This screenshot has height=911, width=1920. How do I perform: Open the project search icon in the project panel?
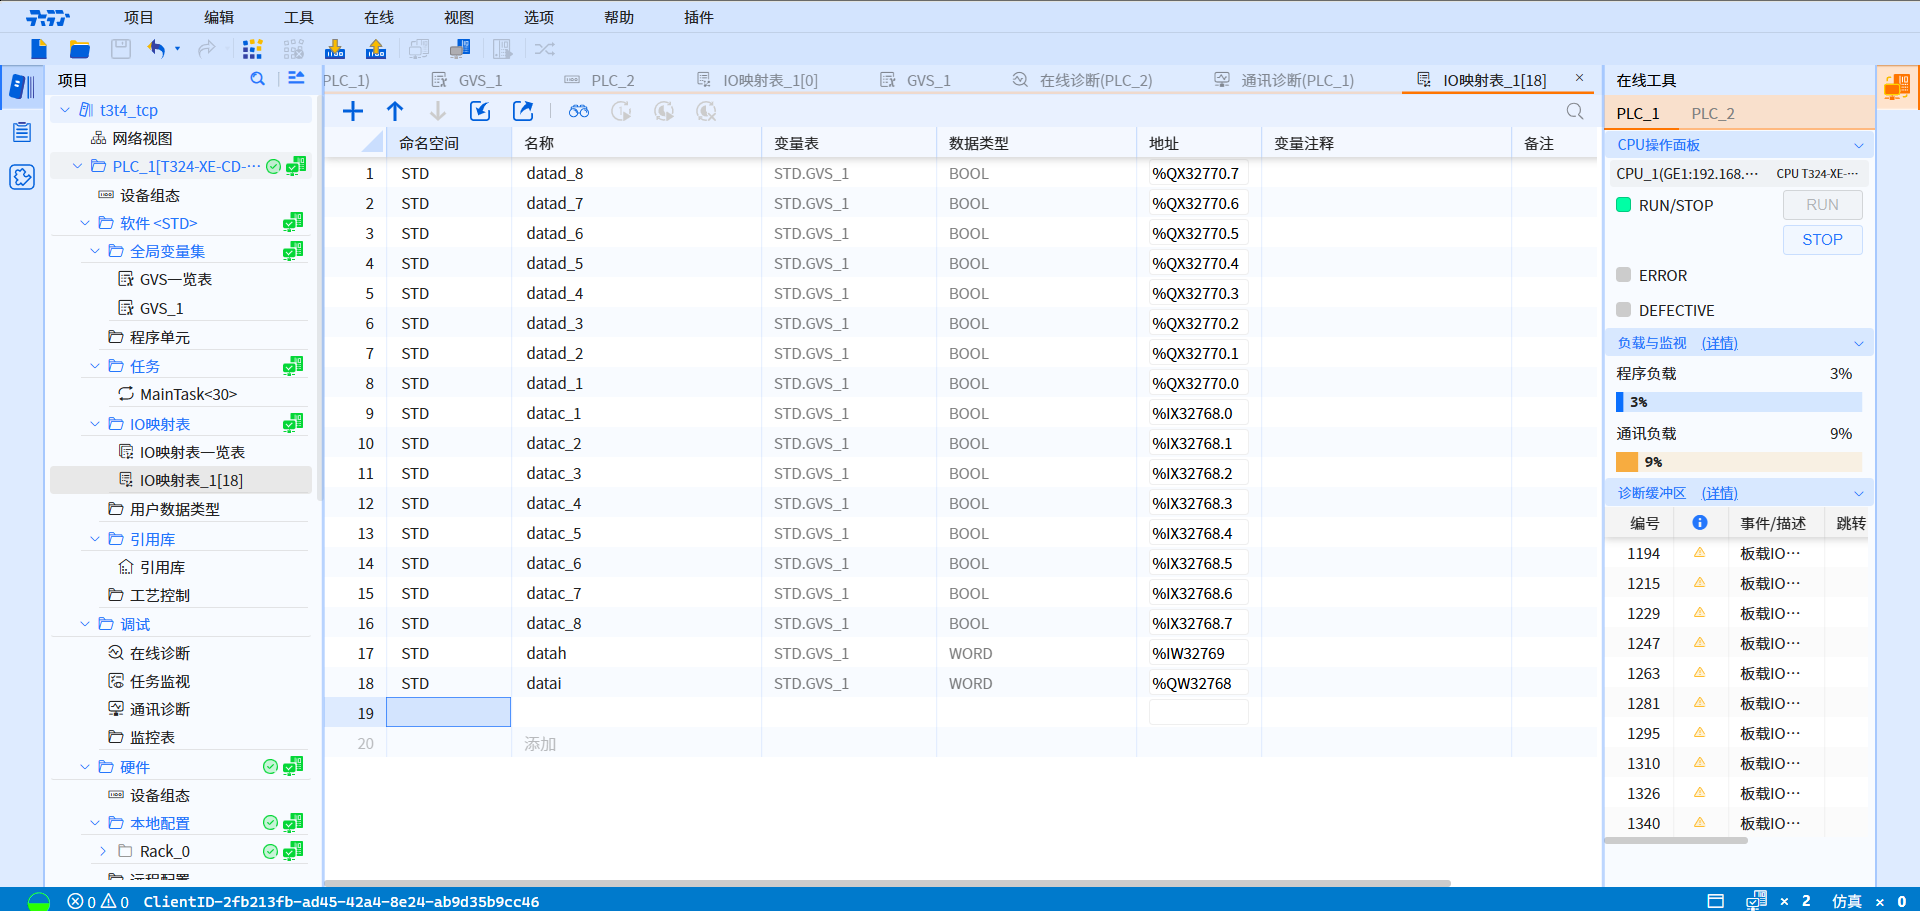[x=257, y=79]
